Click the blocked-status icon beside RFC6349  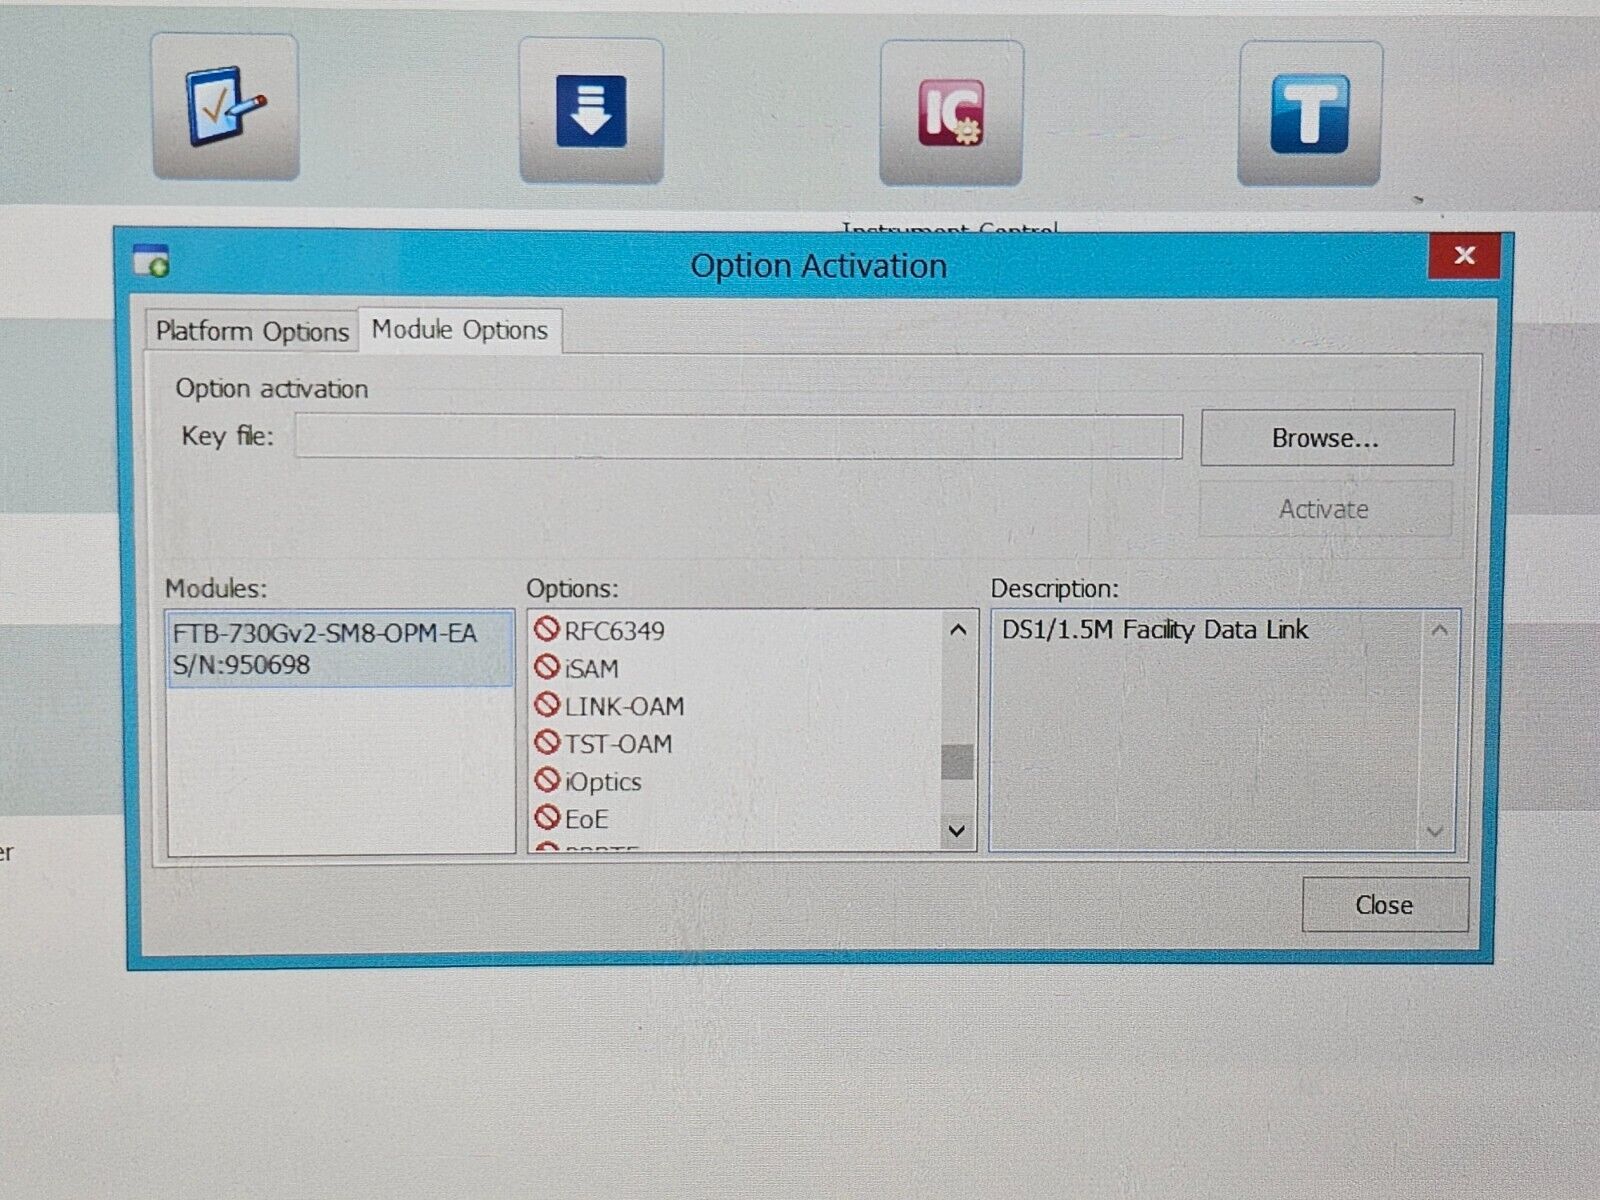click(x=547, y=631)
